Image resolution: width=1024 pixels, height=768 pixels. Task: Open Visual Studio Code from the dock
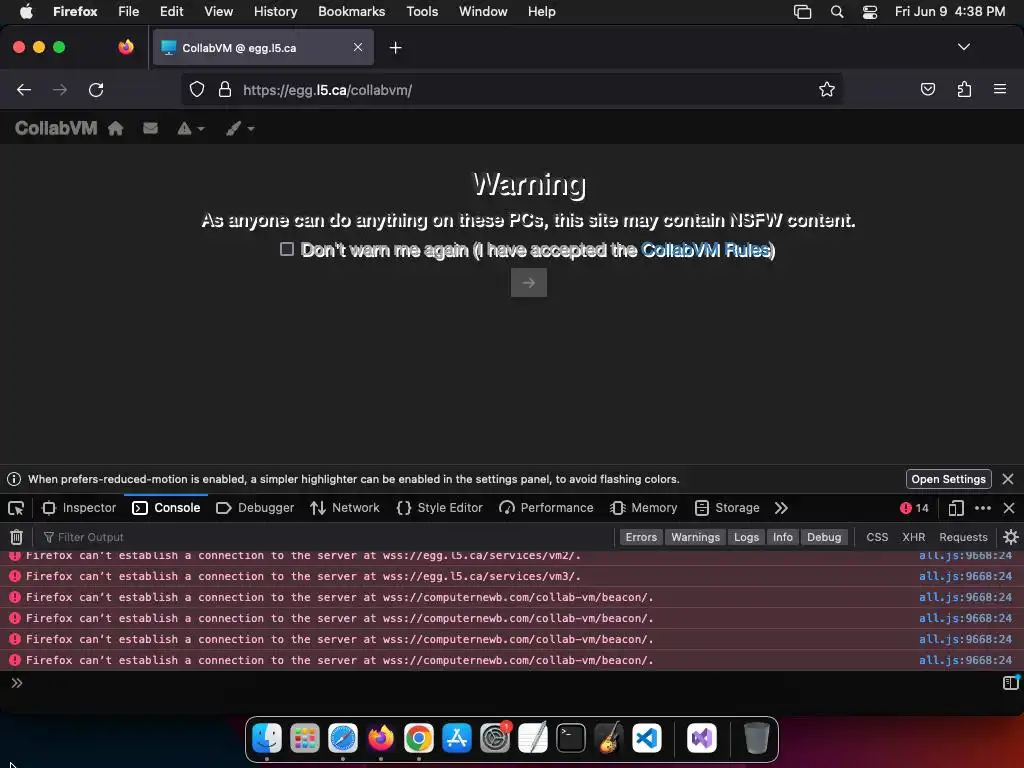647,738
